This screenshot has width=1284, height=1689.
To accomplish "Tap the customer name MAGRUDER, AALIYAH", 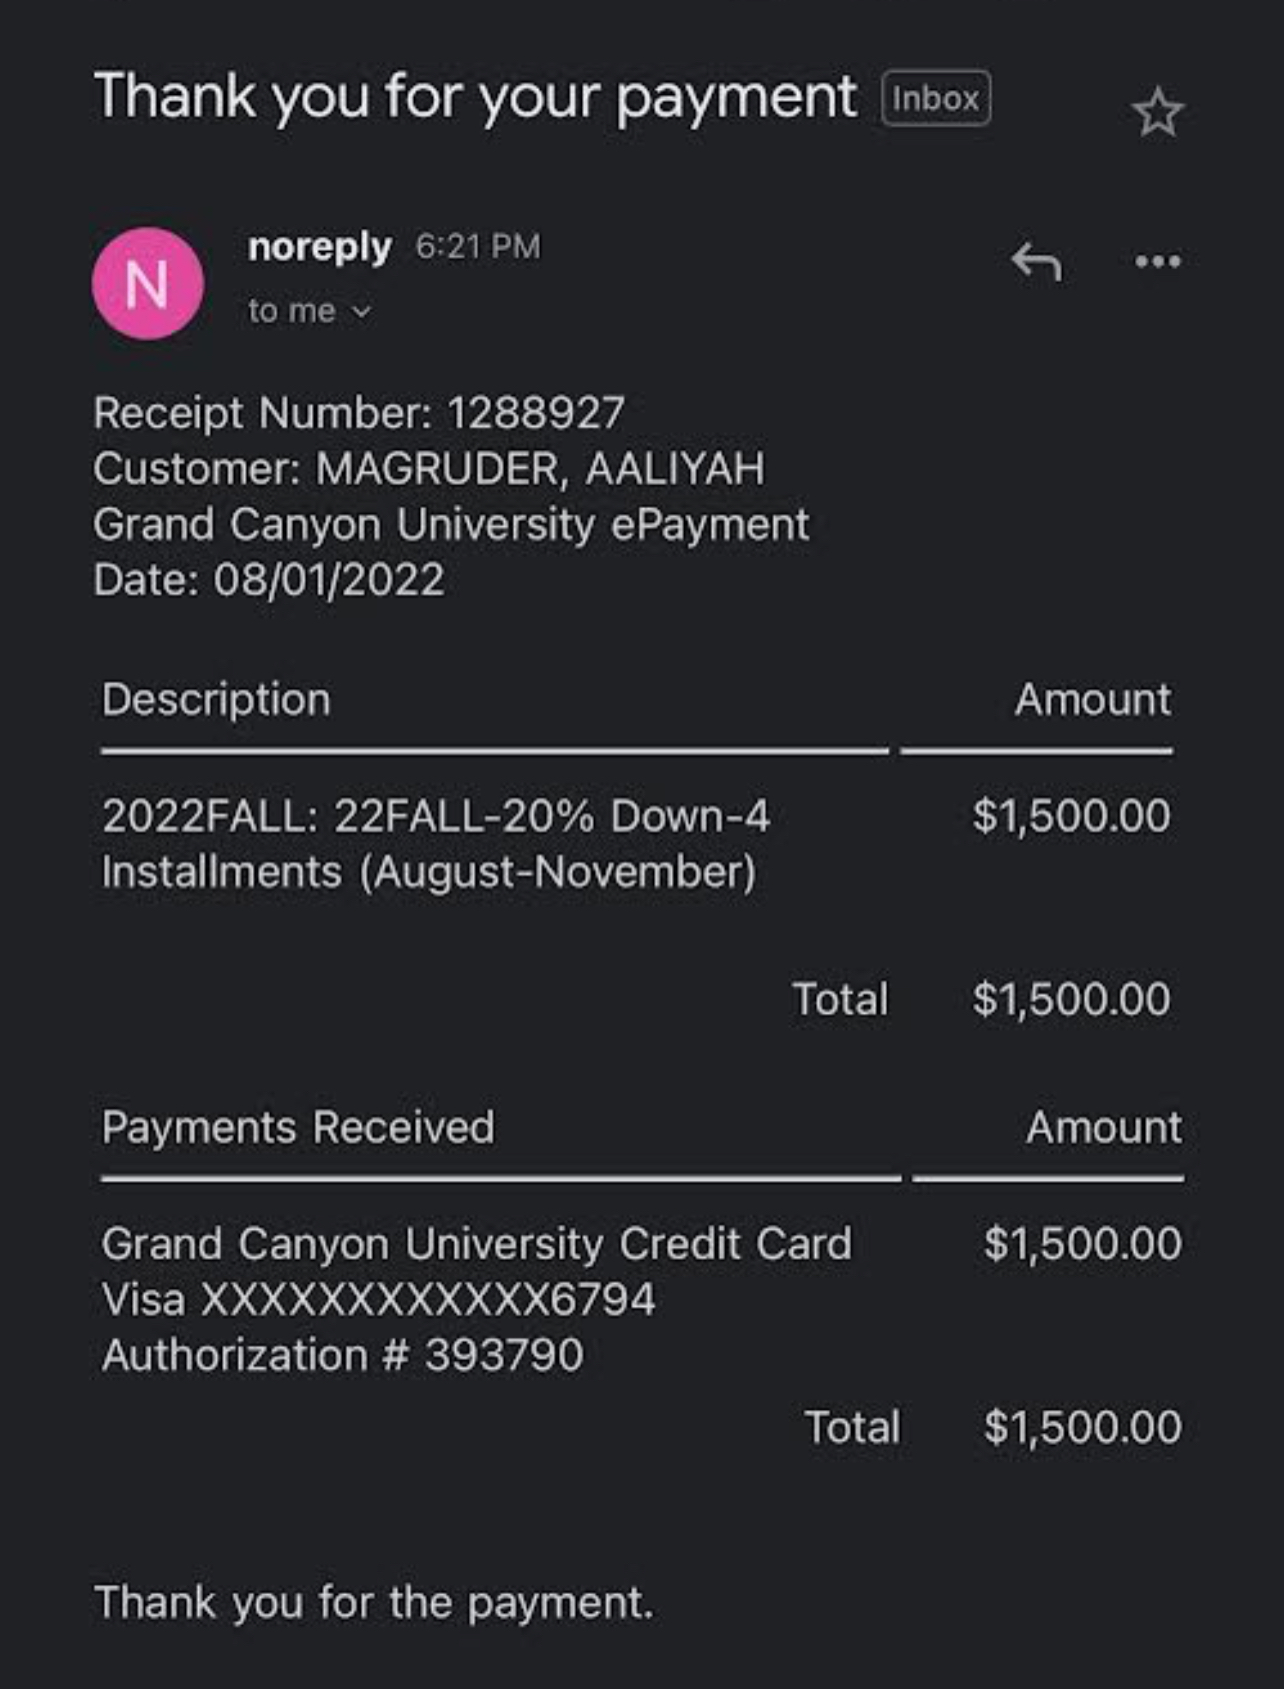I will point(541,469).
